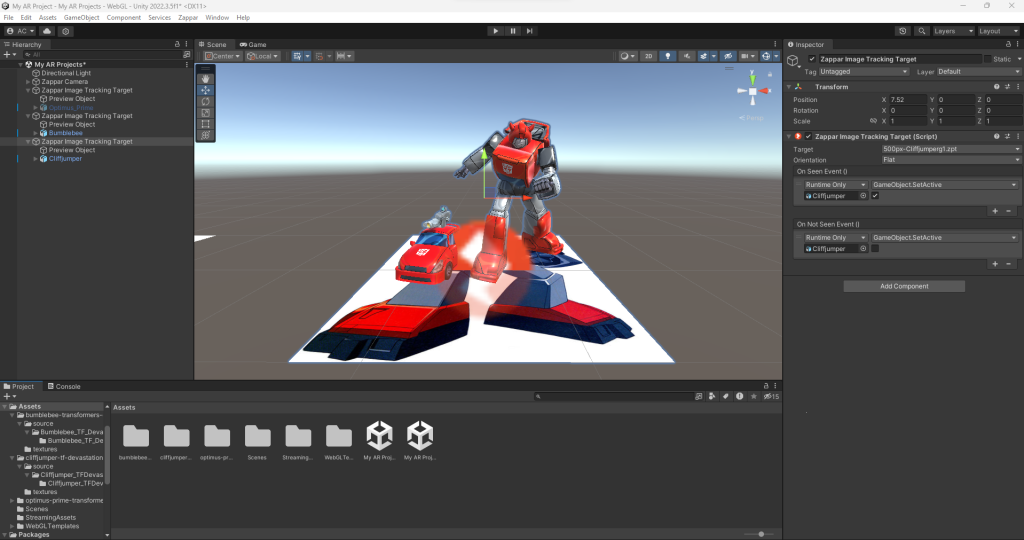Toggle scene lighting lightbulb icon
Viewport: 1024px width, 540px height.
[669, 56]
